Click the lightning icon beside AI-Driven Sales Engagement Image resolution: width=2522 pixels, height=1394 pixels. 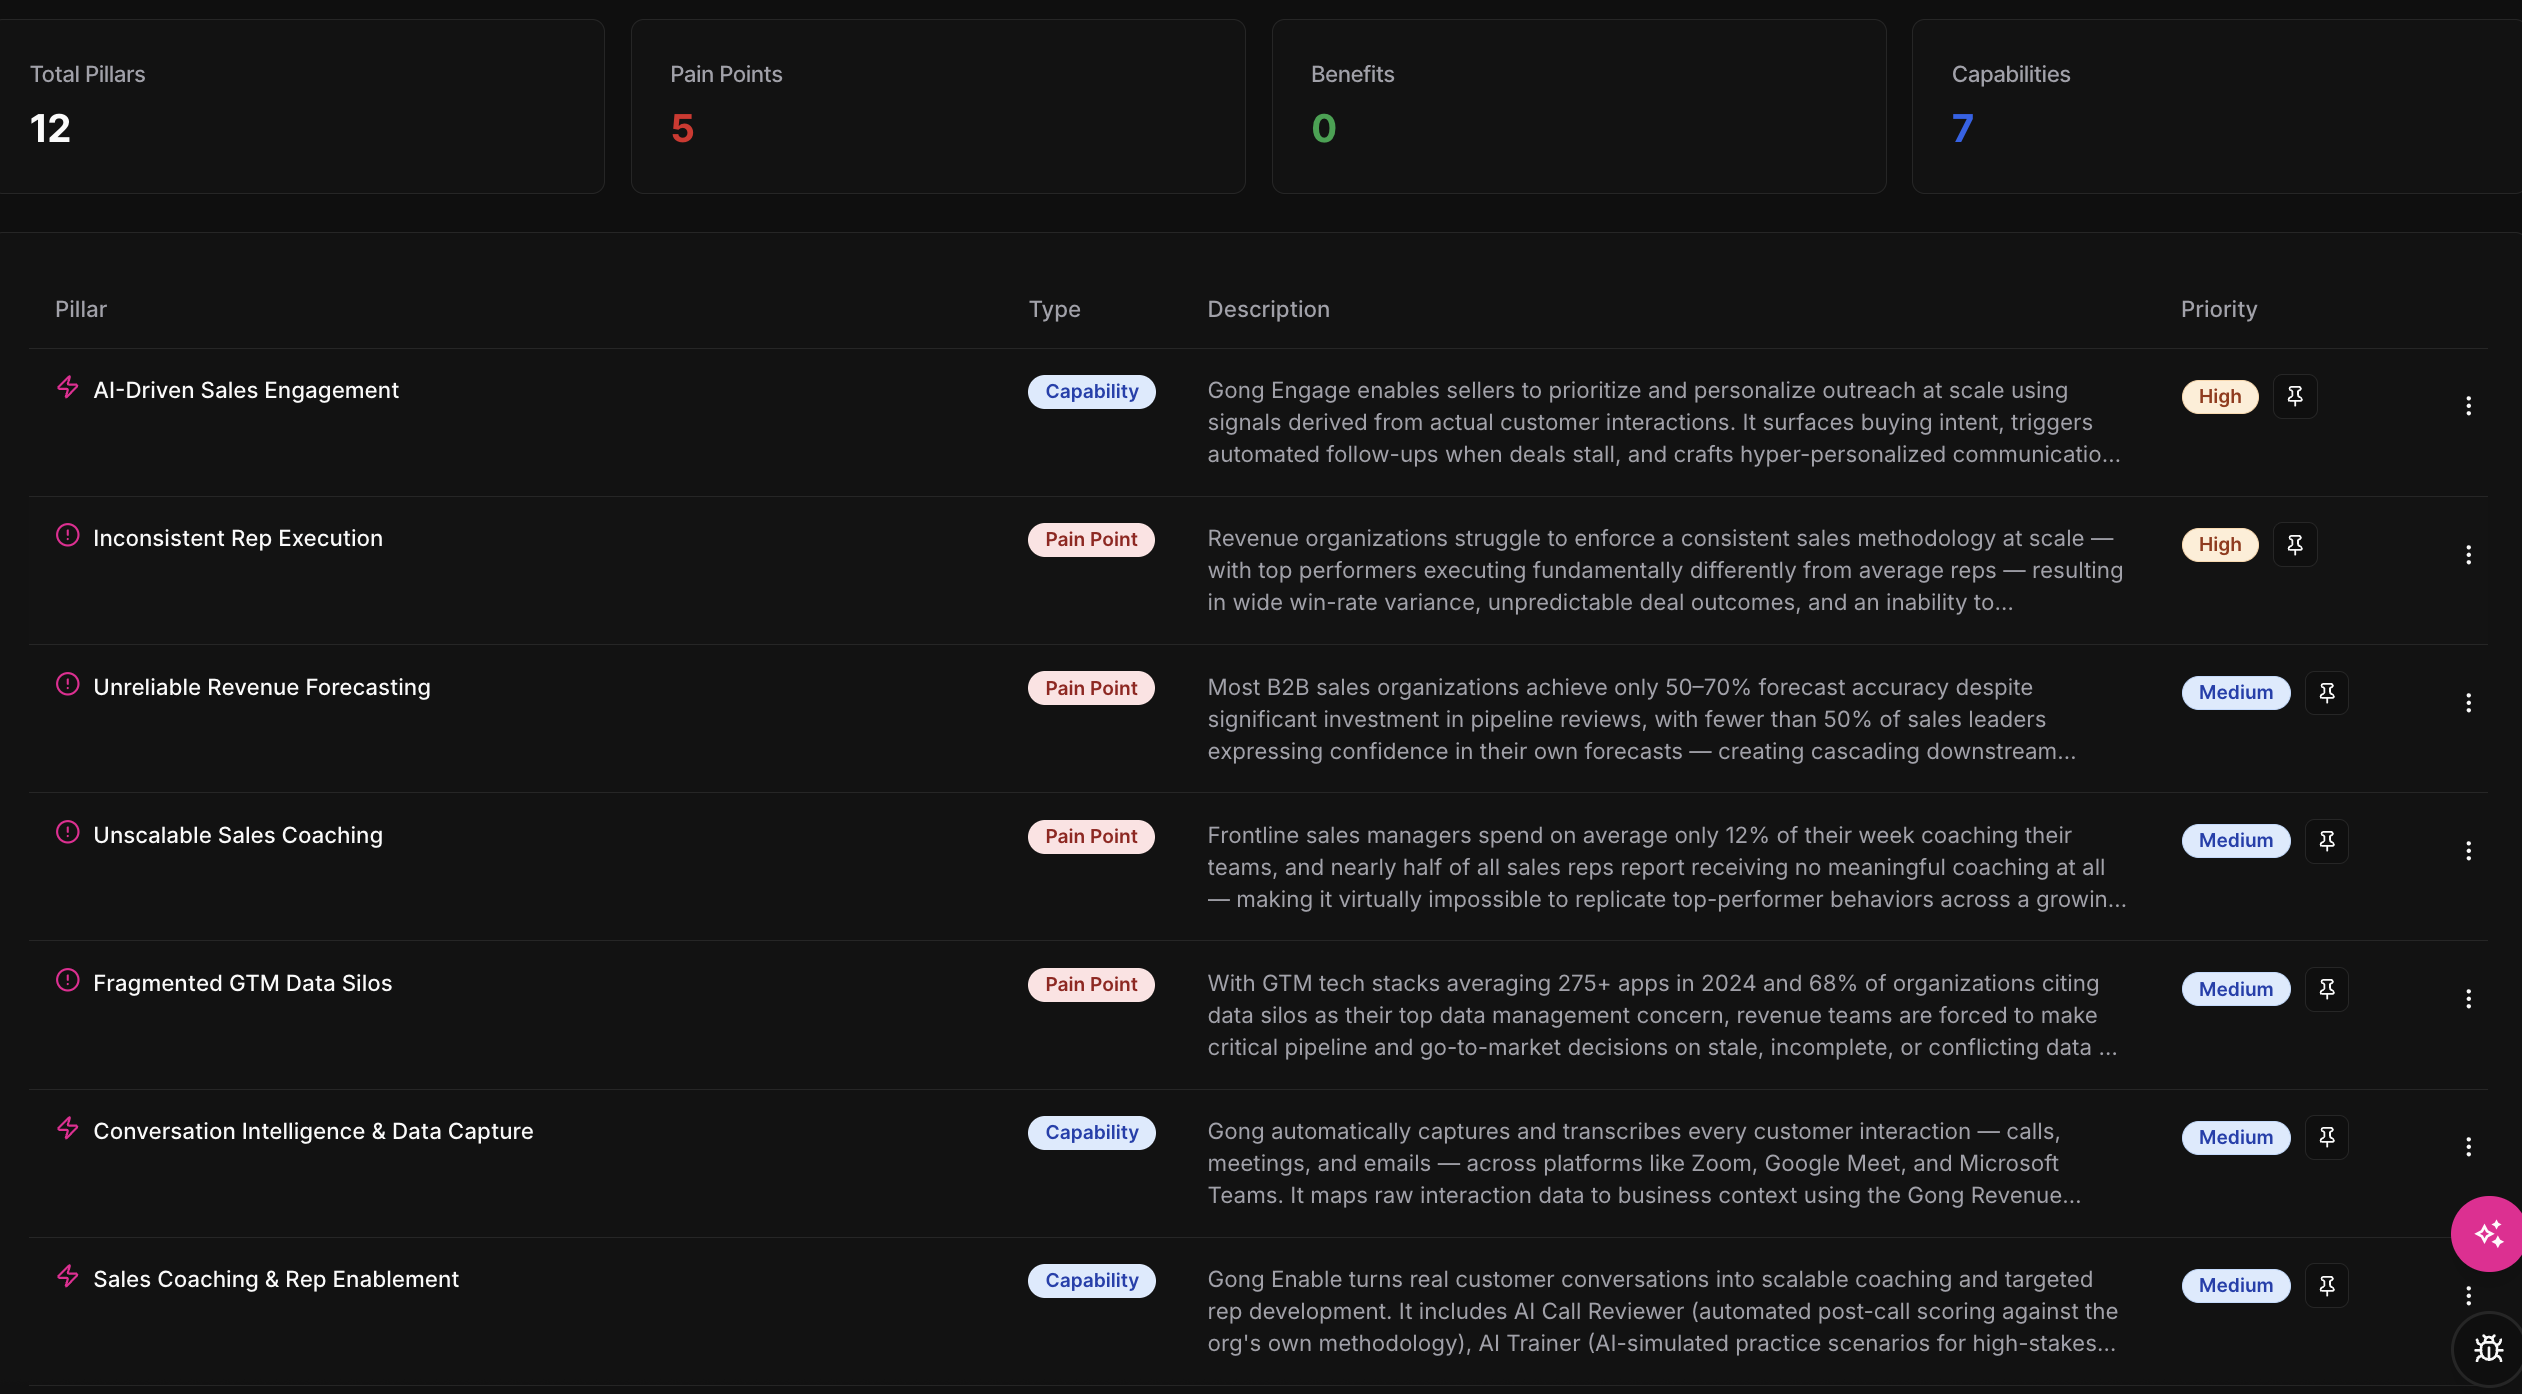point(67,388)
